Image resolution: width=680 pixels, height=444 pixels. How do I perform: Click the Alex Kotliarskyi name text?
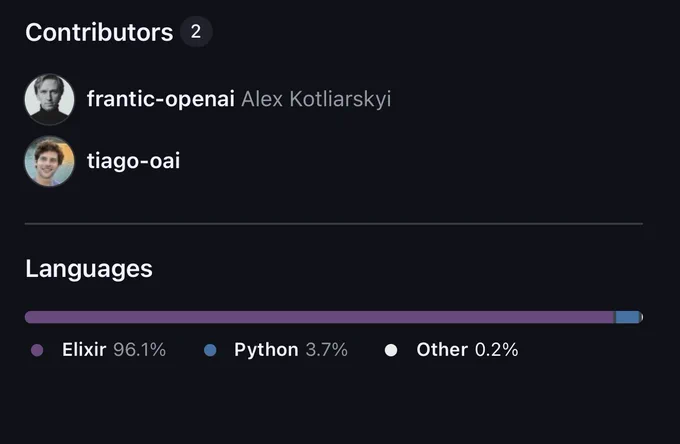click(x=316, y=99)
